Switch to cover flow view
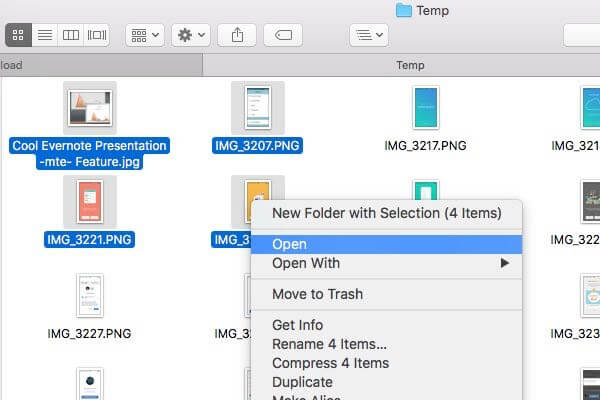Image resolution: width=600 pixels, height=400 pixels. click(x=97, y=35)
